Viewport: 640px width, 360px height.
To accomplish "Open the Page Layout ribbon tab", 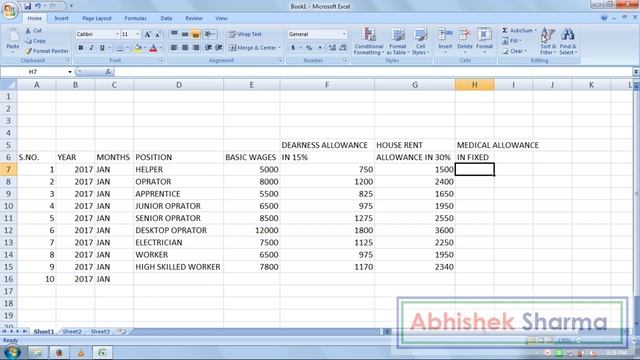I will (97, 18).
